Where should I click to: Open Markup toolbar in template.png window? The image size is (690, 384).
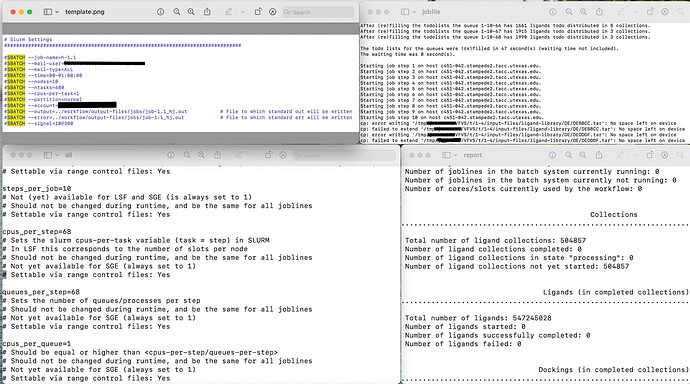[273, 12]
